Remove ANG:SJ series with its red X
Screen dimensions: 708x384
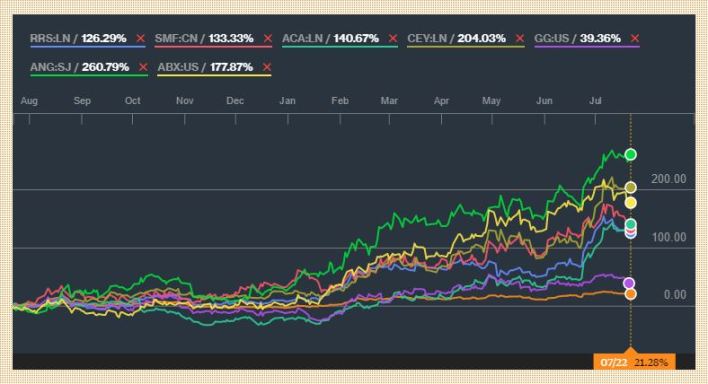143,67
